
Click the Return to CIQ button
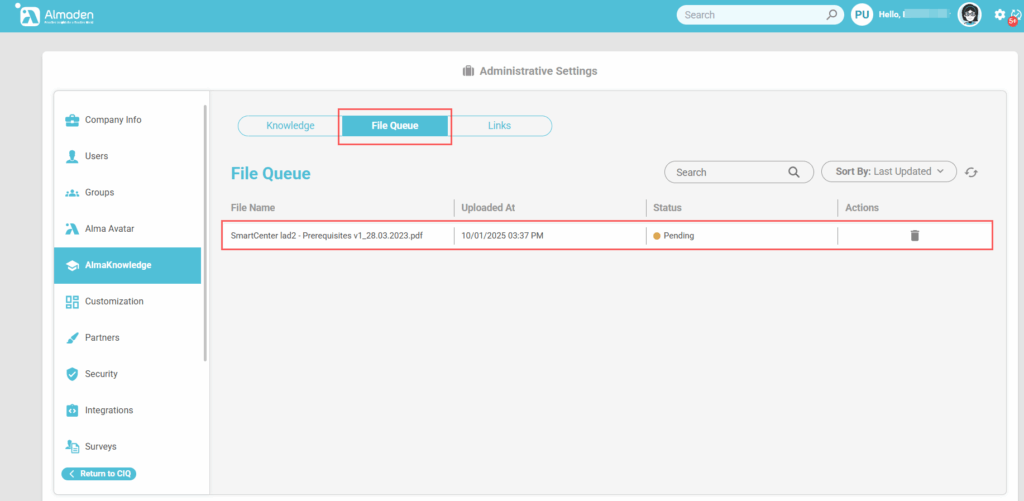[99, 473]
